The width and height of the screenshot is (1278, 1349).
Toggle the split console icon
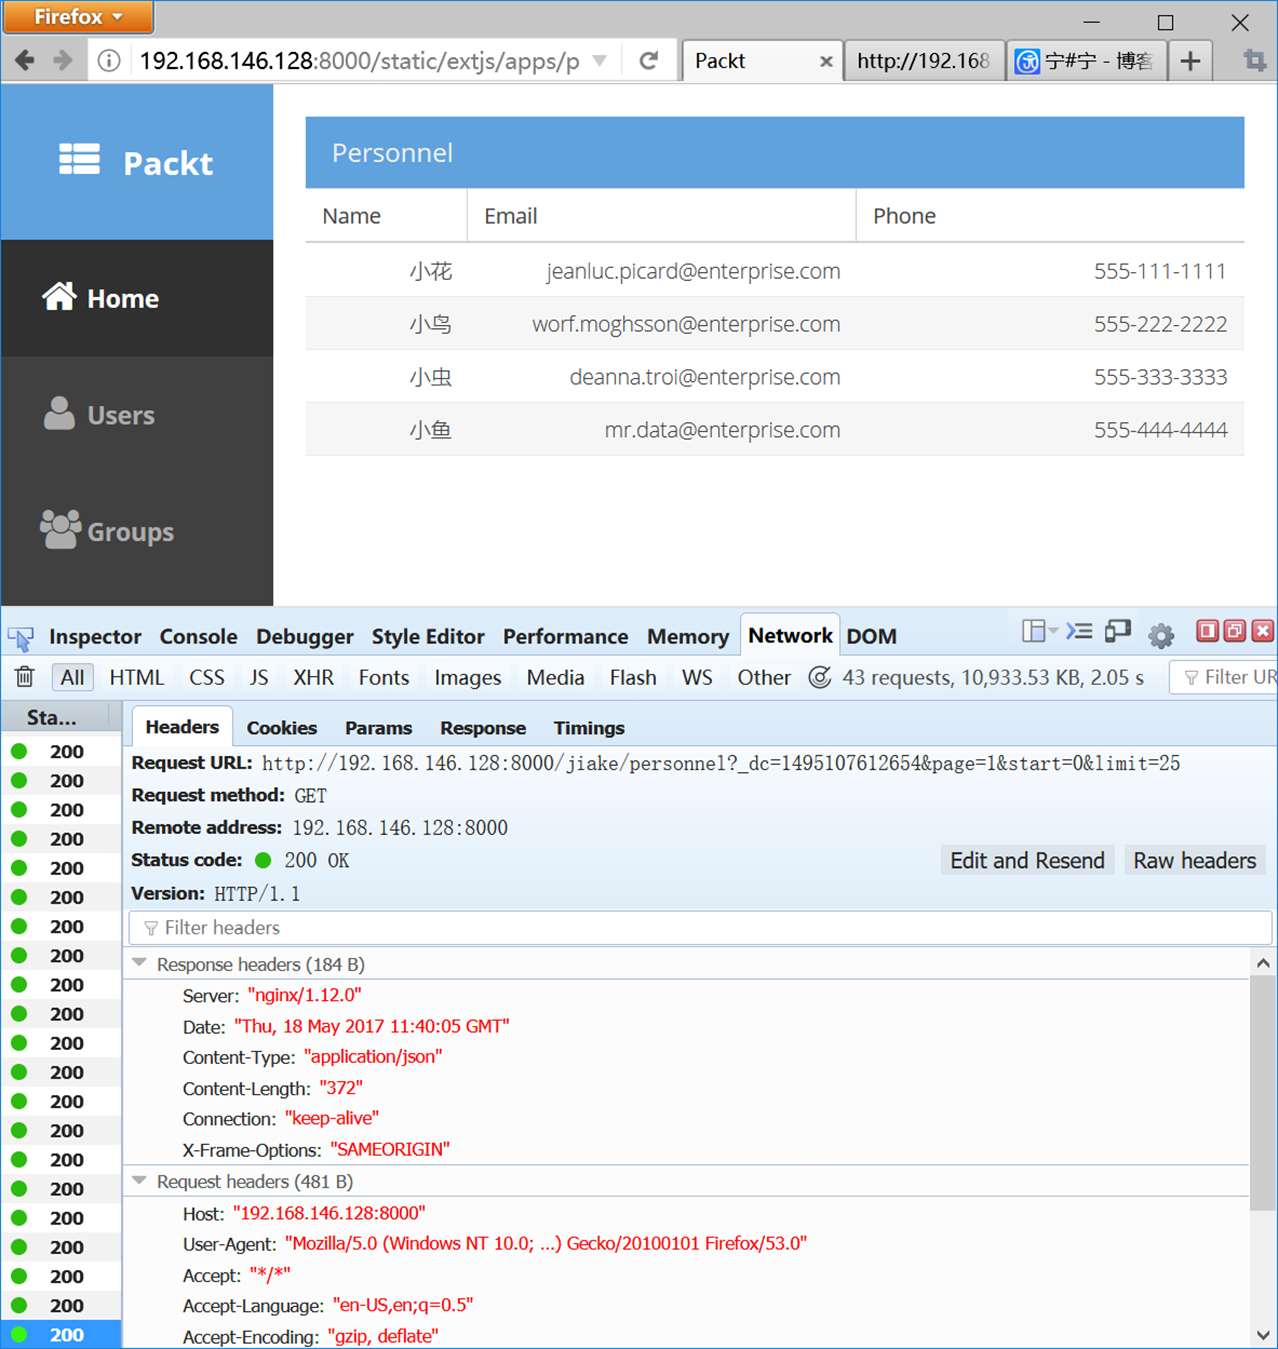1079,631
